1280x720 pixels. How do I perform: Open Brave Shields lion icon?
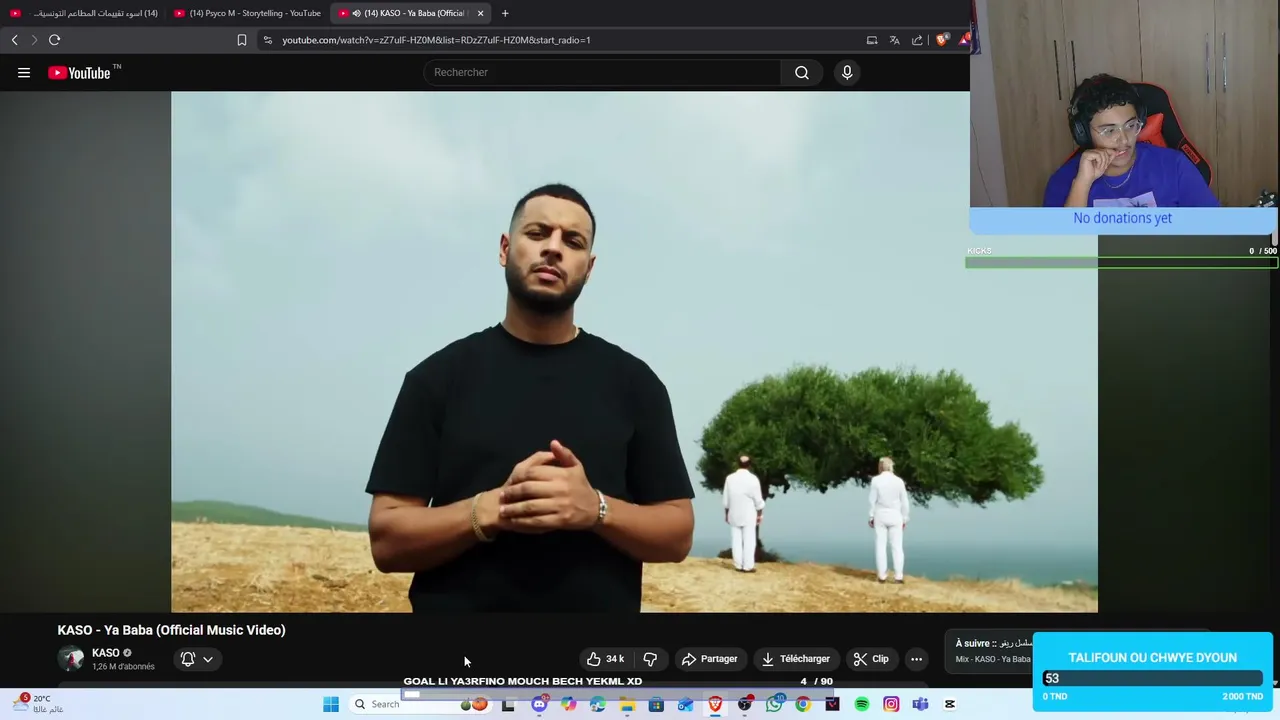[x=941, y=40]
